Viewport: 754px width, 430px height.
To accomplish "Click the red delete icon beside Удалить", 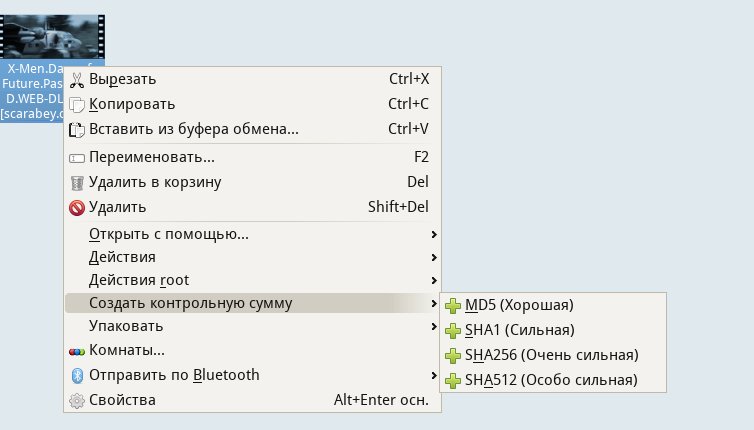I will point(77,207).
